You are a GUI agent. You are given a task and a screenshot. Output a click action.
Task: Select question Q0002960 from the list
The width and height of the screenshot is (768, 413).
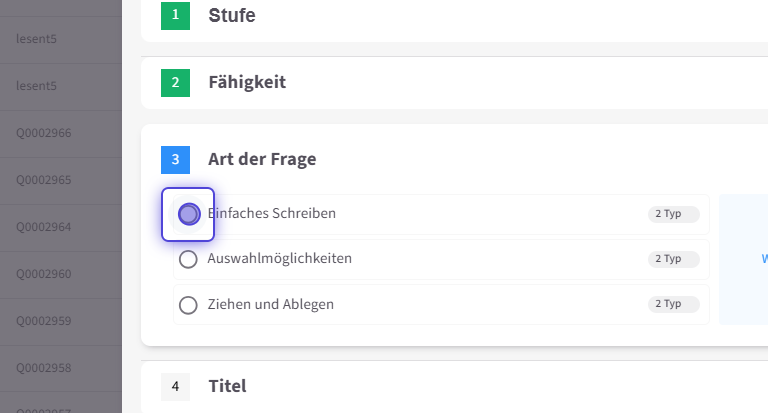[x=44, y=274]
